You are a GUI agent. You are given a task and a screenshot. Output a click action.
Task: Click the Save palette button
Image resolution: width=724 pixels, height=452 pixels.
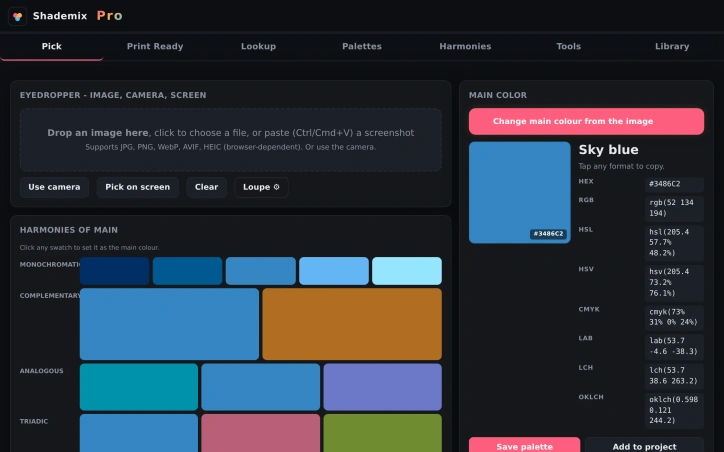click(x=525, y=446)
